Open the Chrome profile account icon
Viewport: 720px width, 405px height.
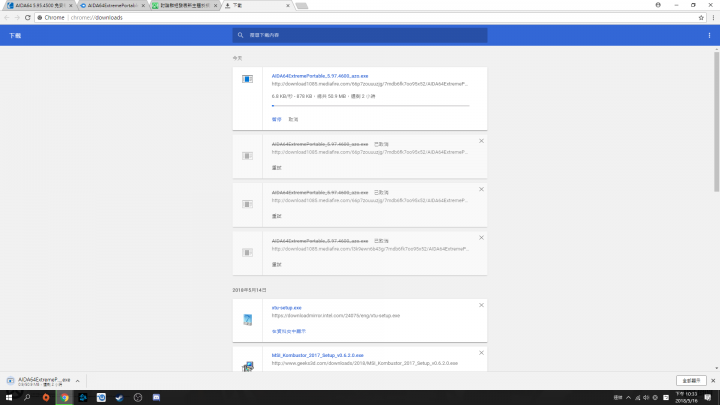pyautogui.click(x=658, y=5)
